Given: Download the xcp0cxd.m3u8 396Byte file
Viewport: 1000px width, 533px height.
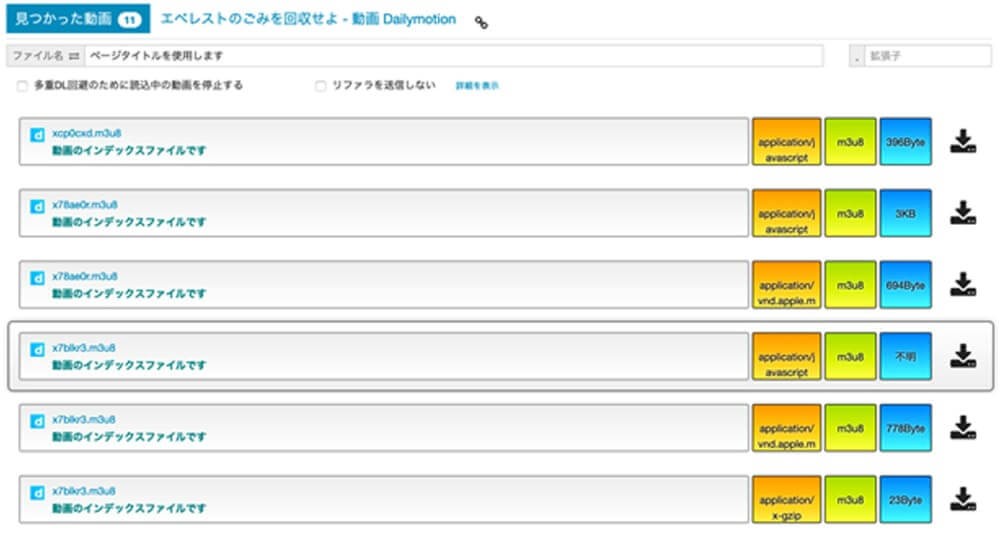Looking at the screenshot, I should pyautogui.click(x=962, y=142).
